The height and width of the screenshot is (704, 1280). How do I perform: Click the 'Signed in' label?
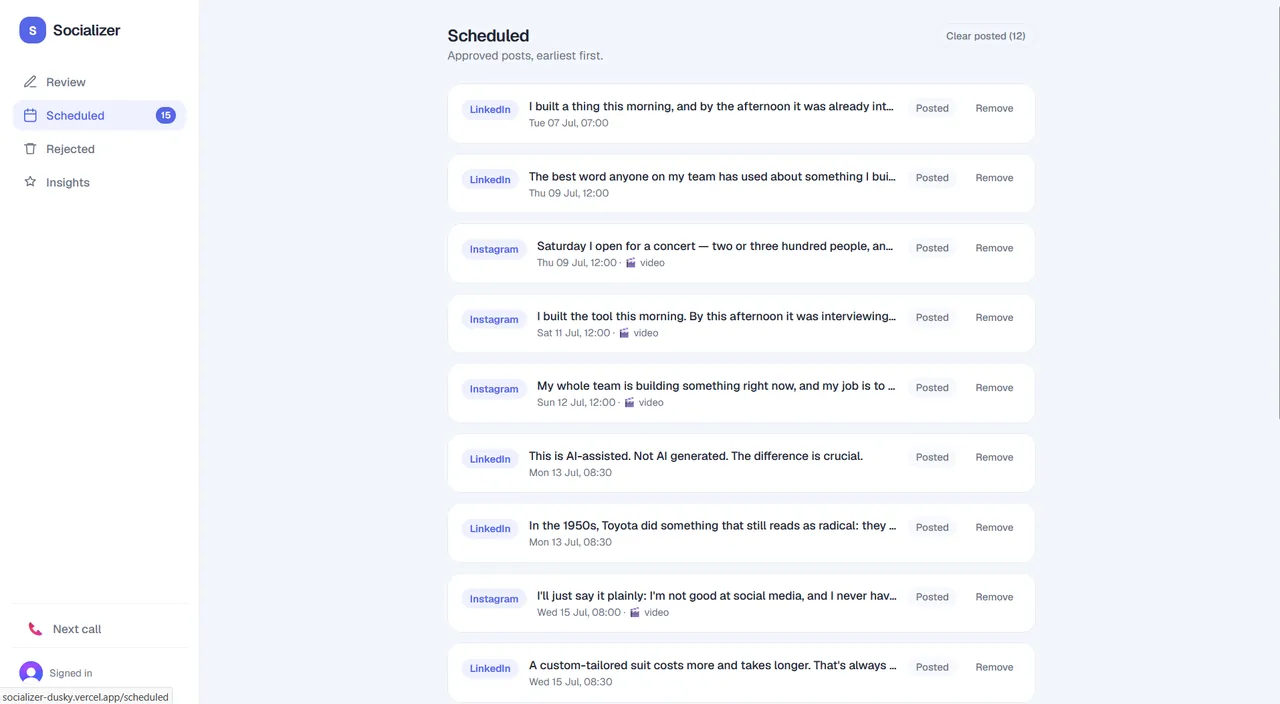pyautogui.click(x=71, y=673)
